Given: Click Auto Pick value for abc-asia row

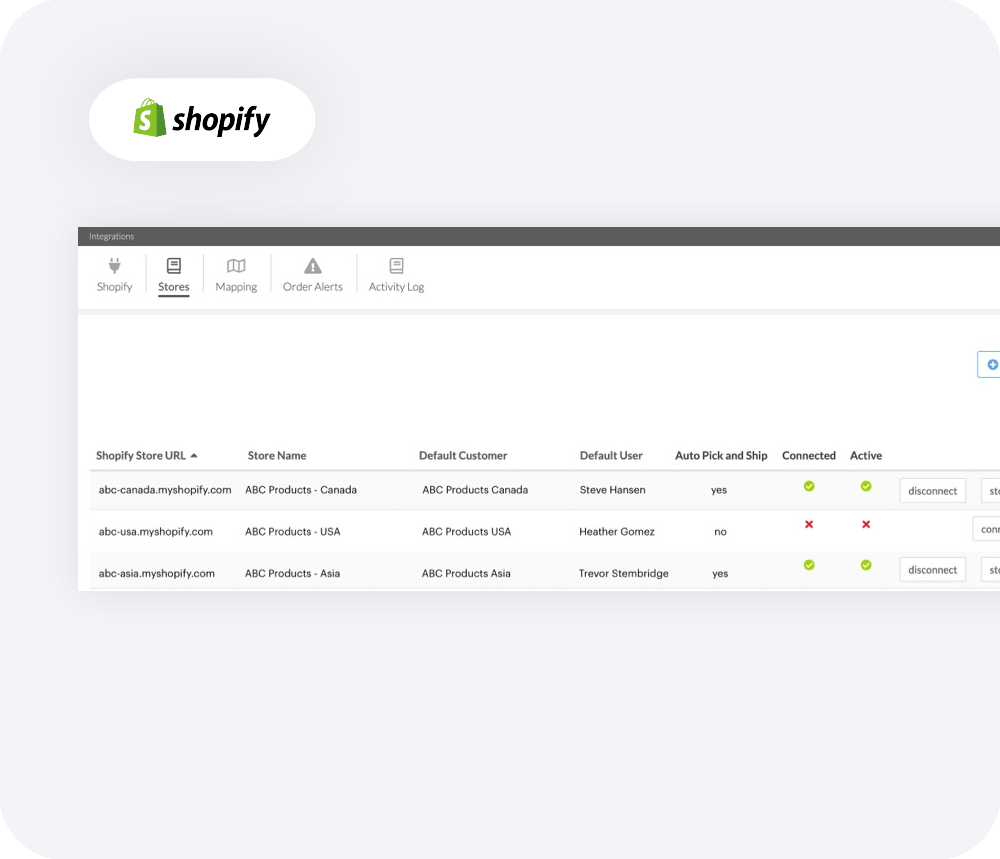Looking at the screenshot, I should 720,573.
